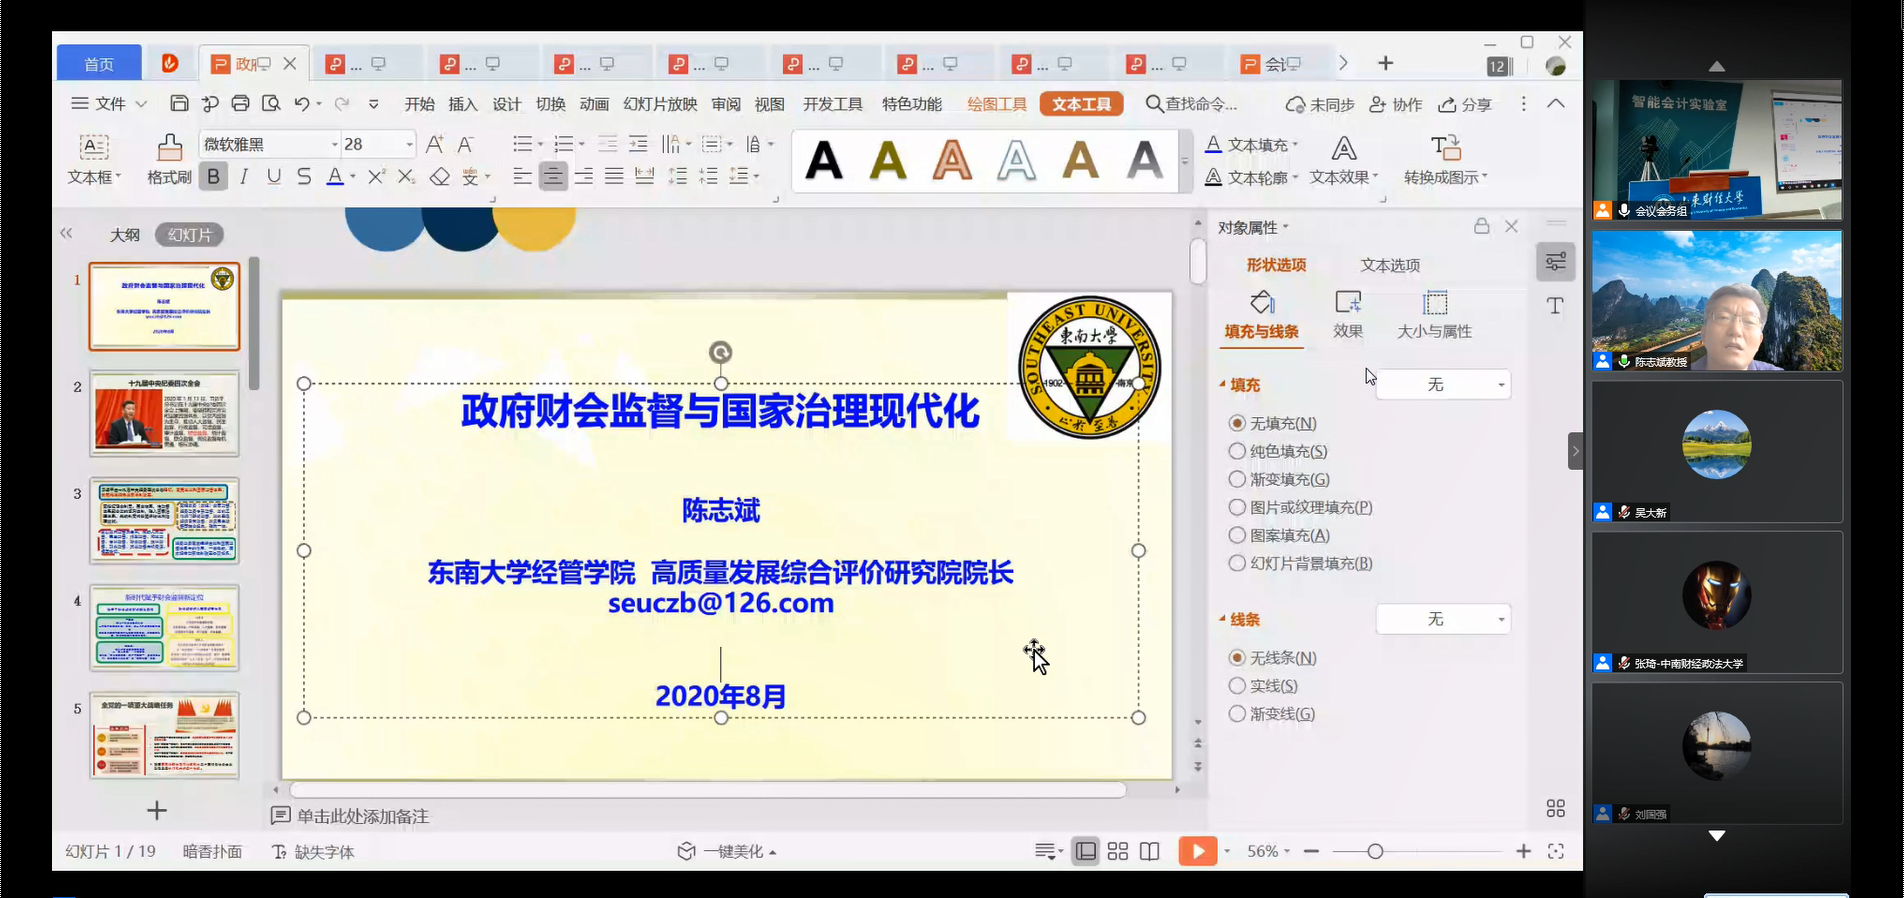This screenshot has height=898, width=1904.
Task: Open print preview from the quick toolbar
Action: 271,104
